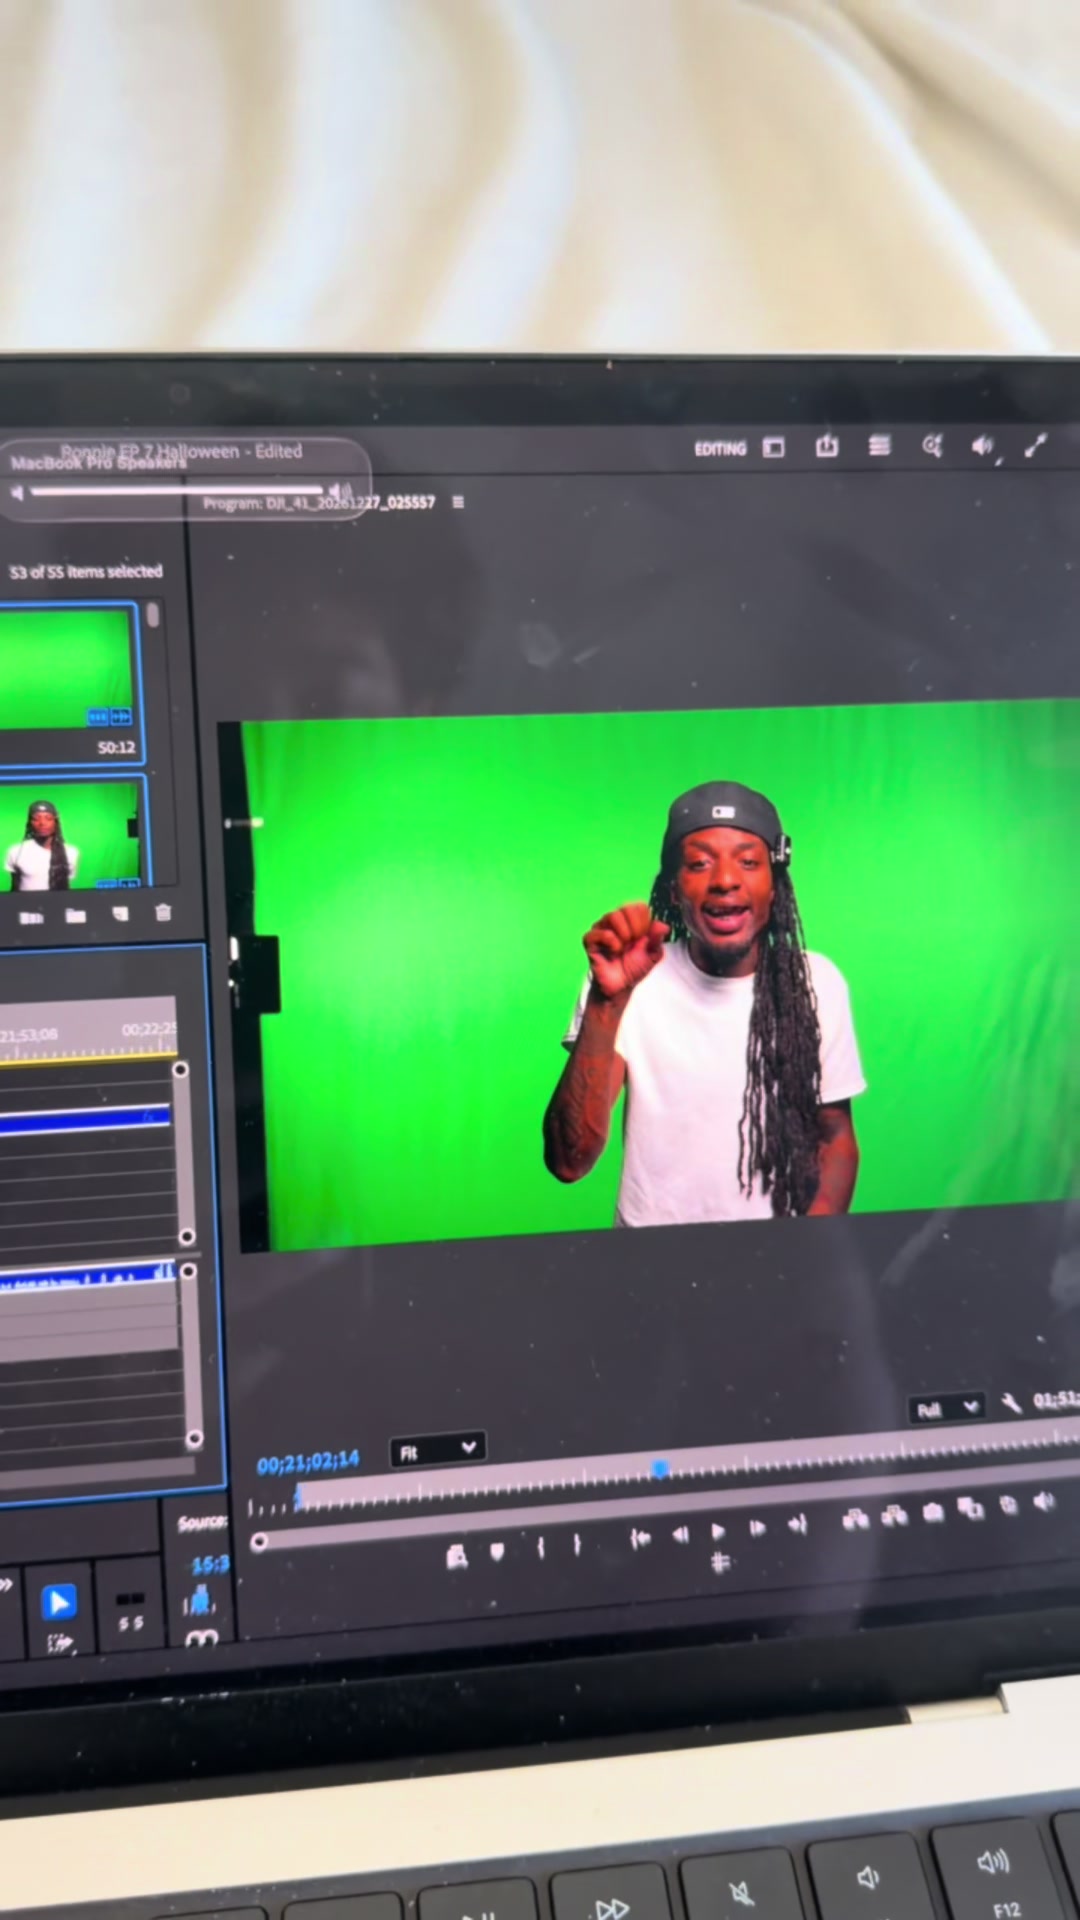The height and width of the screenshot is (1920, 1080).
Task: Toggle the full screen video arrows icon
Action: pyautogui.click(x=1036, y=446)
